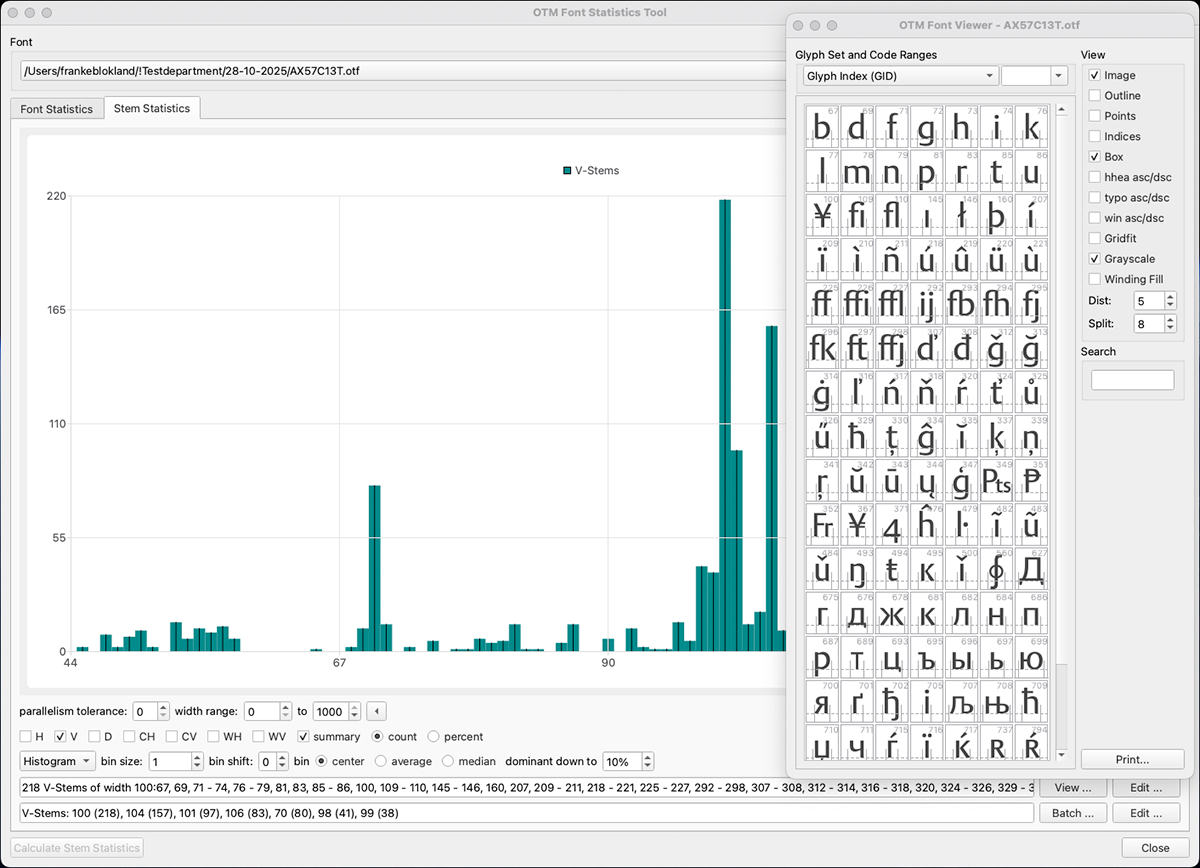The image size is (1200, 868).
Task: Open the Glyph Index (GID) dropdown
Action: pyautogui.click(x=898, y=75)
